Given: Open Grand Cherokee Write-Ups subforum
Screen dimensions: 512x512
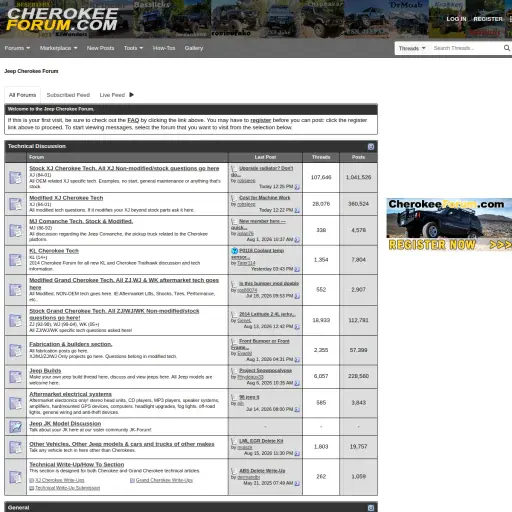Looking at the screenshot, I should click(164, 480).
